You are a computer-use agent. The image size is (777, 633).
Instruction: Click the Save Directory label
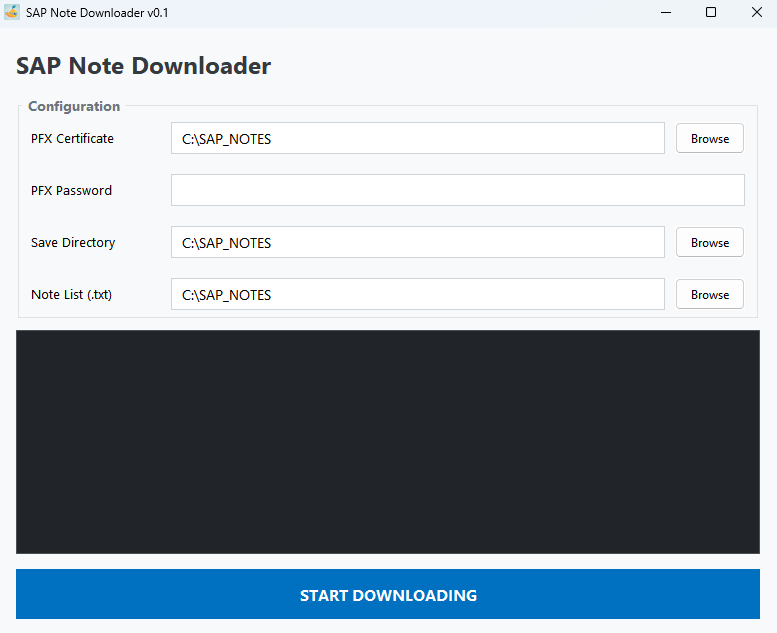pyautogui.click(x=73, y=243)
